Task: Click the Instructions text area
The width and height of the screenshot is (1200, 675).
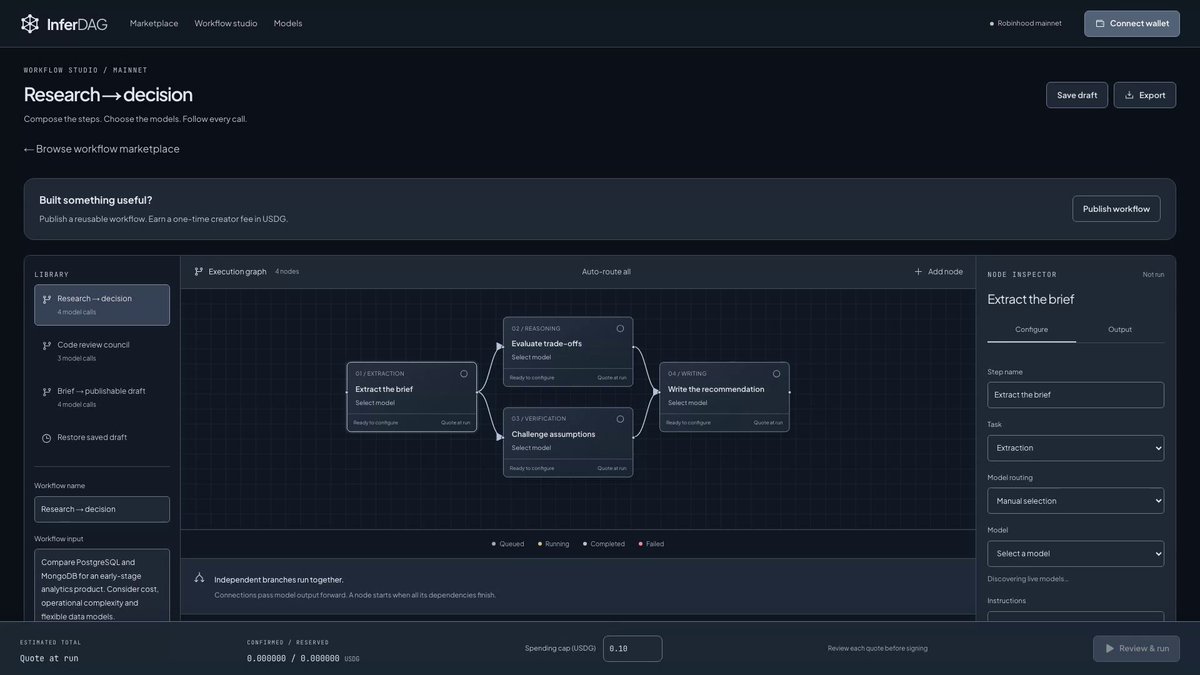Action: (x=1076, y=618)
